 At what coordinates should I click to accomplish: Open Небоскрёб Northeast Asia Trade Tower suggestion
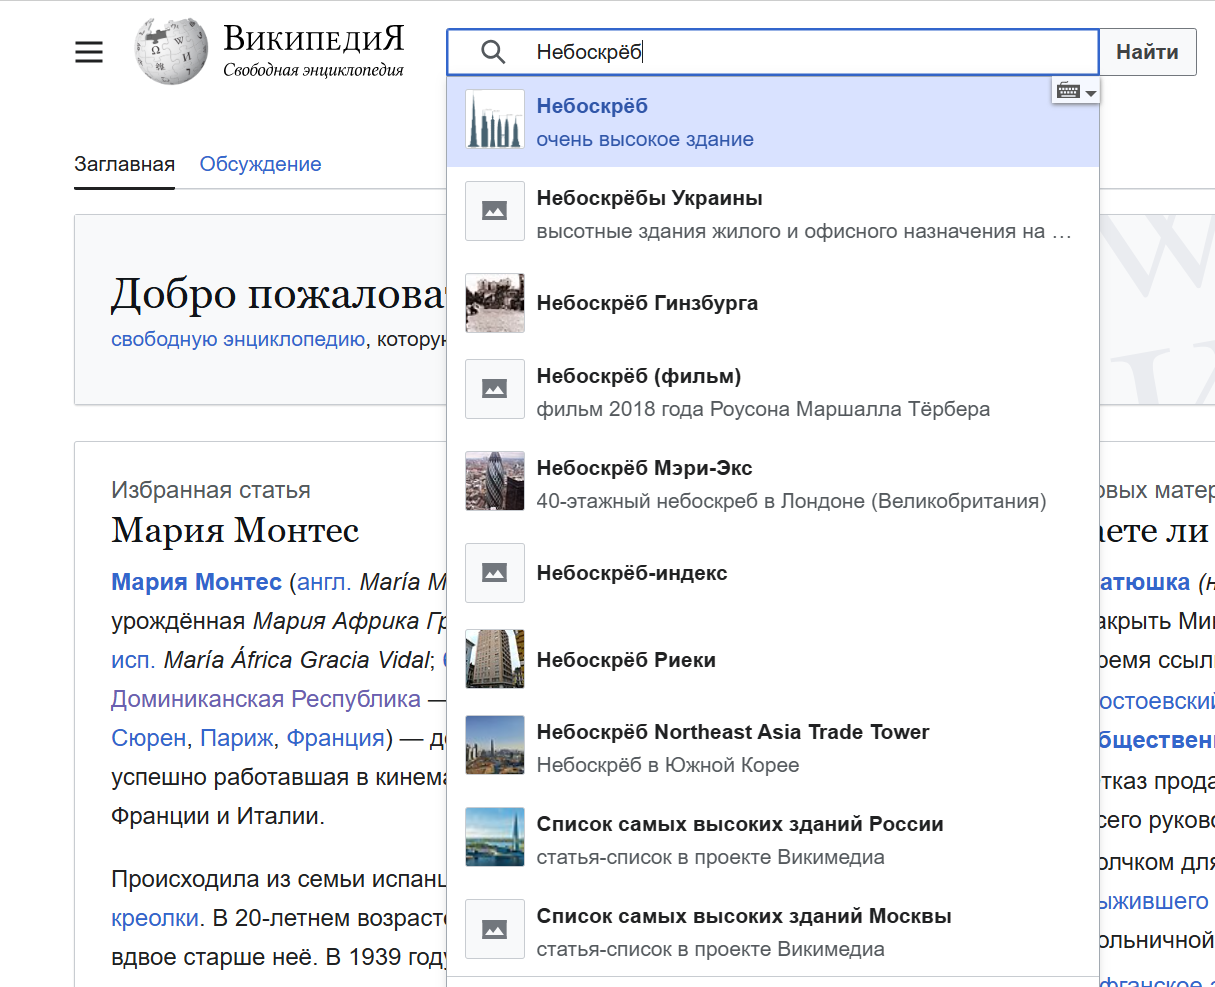click(773, 747)
